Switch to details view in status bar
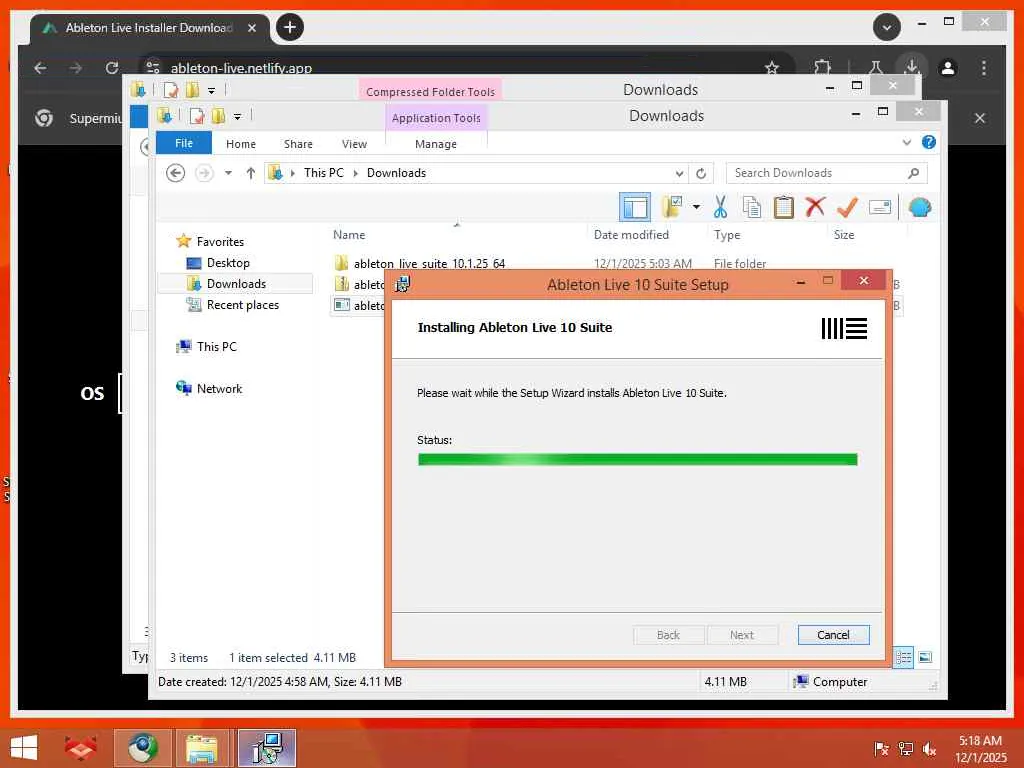This screenshot has height=768, width=1024. (903, 657)
